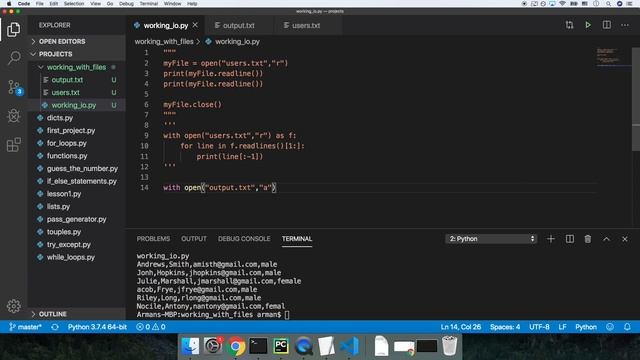Open Source Control view with badge
The image size is (640, 360).
click(15, 87)
